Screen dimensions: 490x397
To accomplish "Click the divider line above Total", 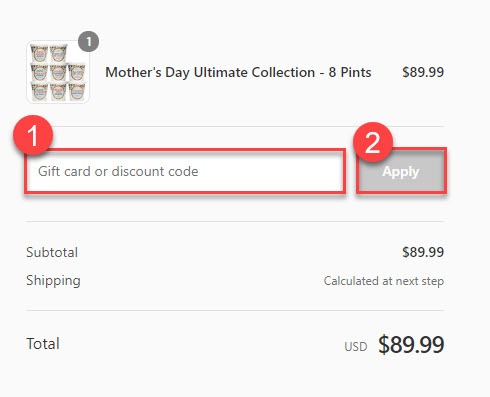I will [x=235, y=310].
